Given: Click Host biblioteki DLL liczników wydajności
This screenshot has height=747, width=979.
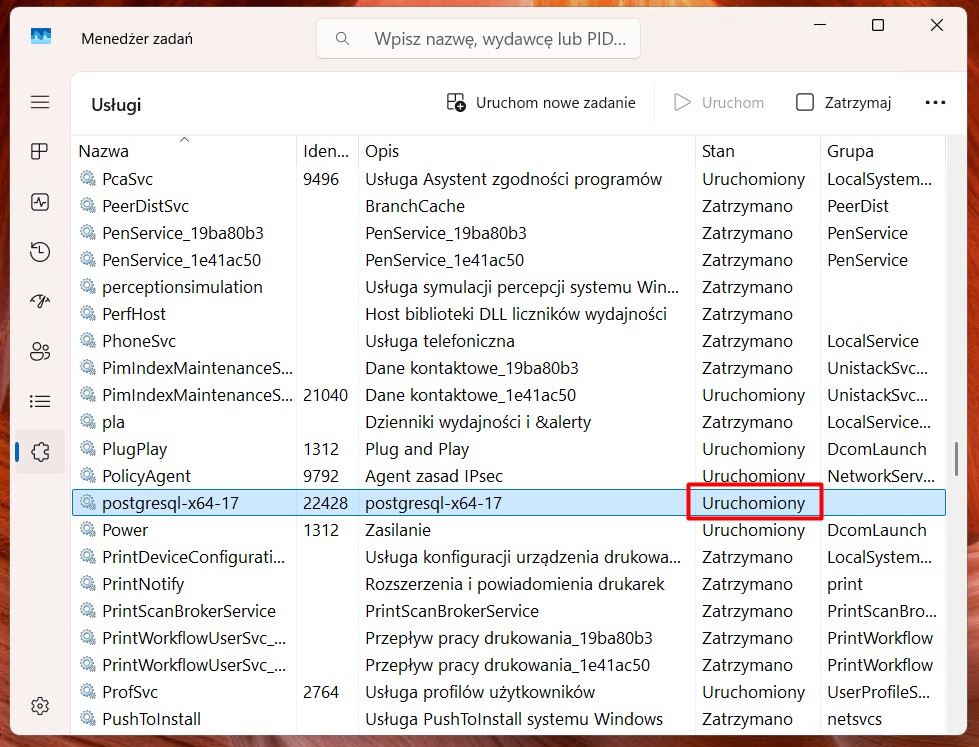Looking at the screenshot, I should point(516,314).
